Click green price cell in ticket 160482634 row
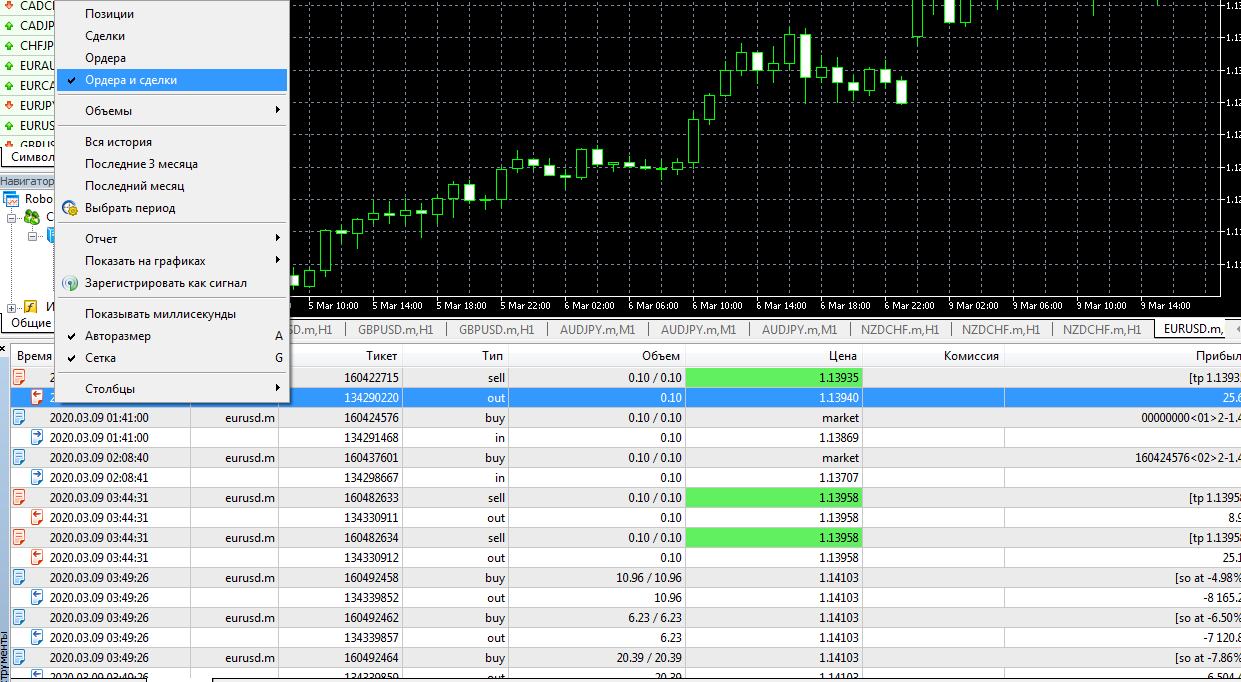 click(774, 537)
